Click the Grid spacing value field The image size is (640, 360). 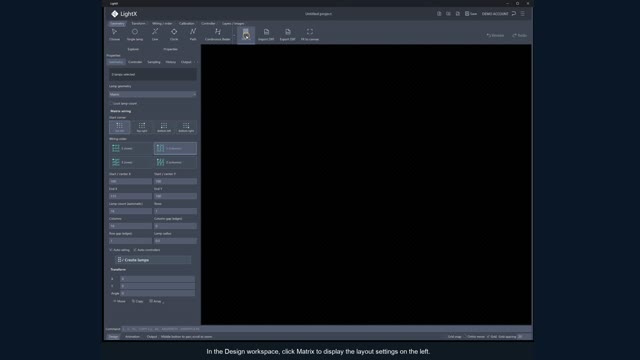[x=523, y=337]
